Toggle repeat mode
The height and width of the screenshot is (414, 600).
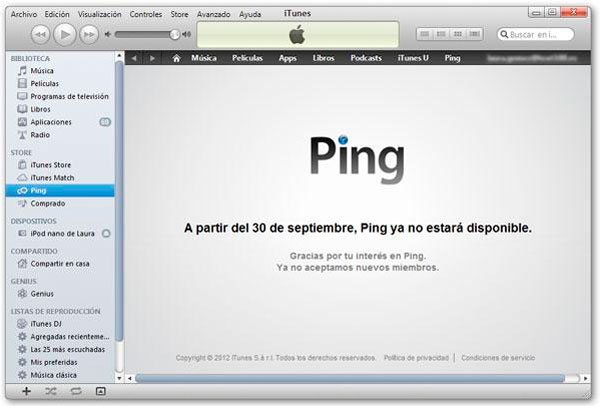pyautogui.click(x=75, y=391)
